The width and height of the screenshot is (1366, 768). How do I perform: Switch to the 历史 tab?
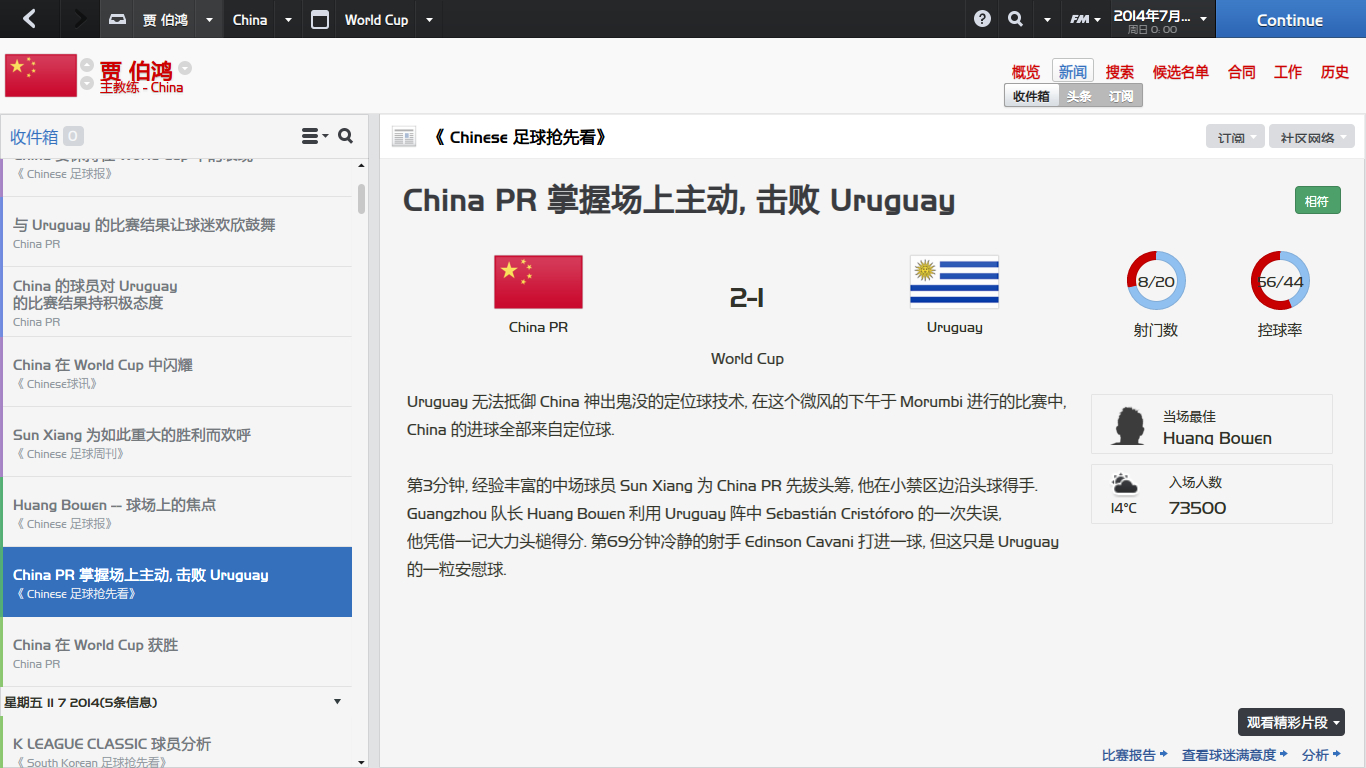tap(1335, 72)
